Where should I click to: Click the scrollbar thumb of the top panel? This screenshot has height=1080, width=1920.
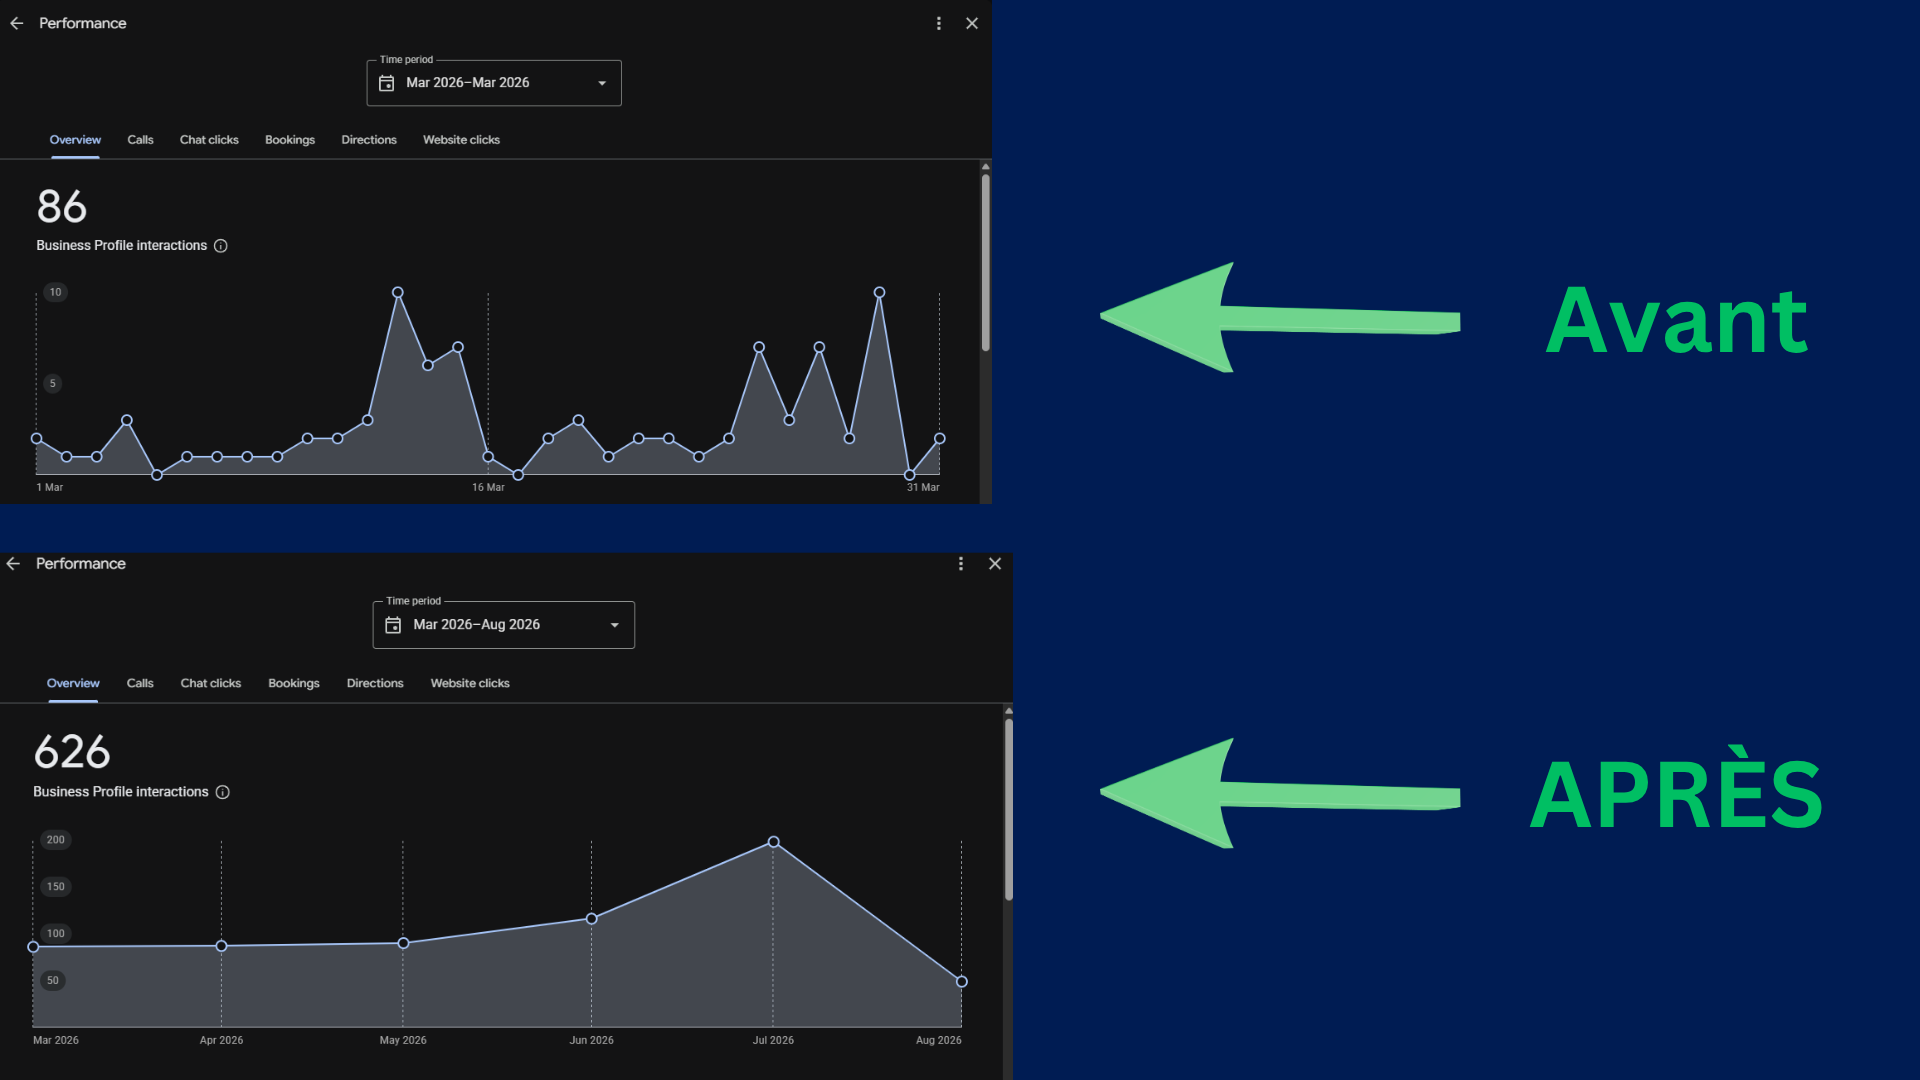[985, 263]
